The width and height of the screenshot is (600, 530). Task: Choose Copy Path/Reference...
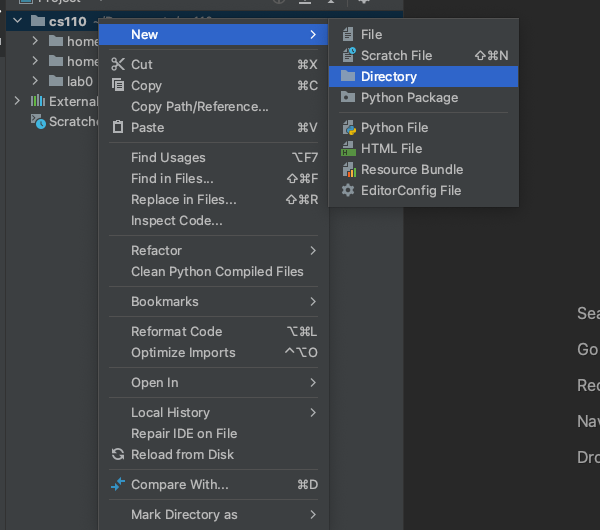pos(213,106)
